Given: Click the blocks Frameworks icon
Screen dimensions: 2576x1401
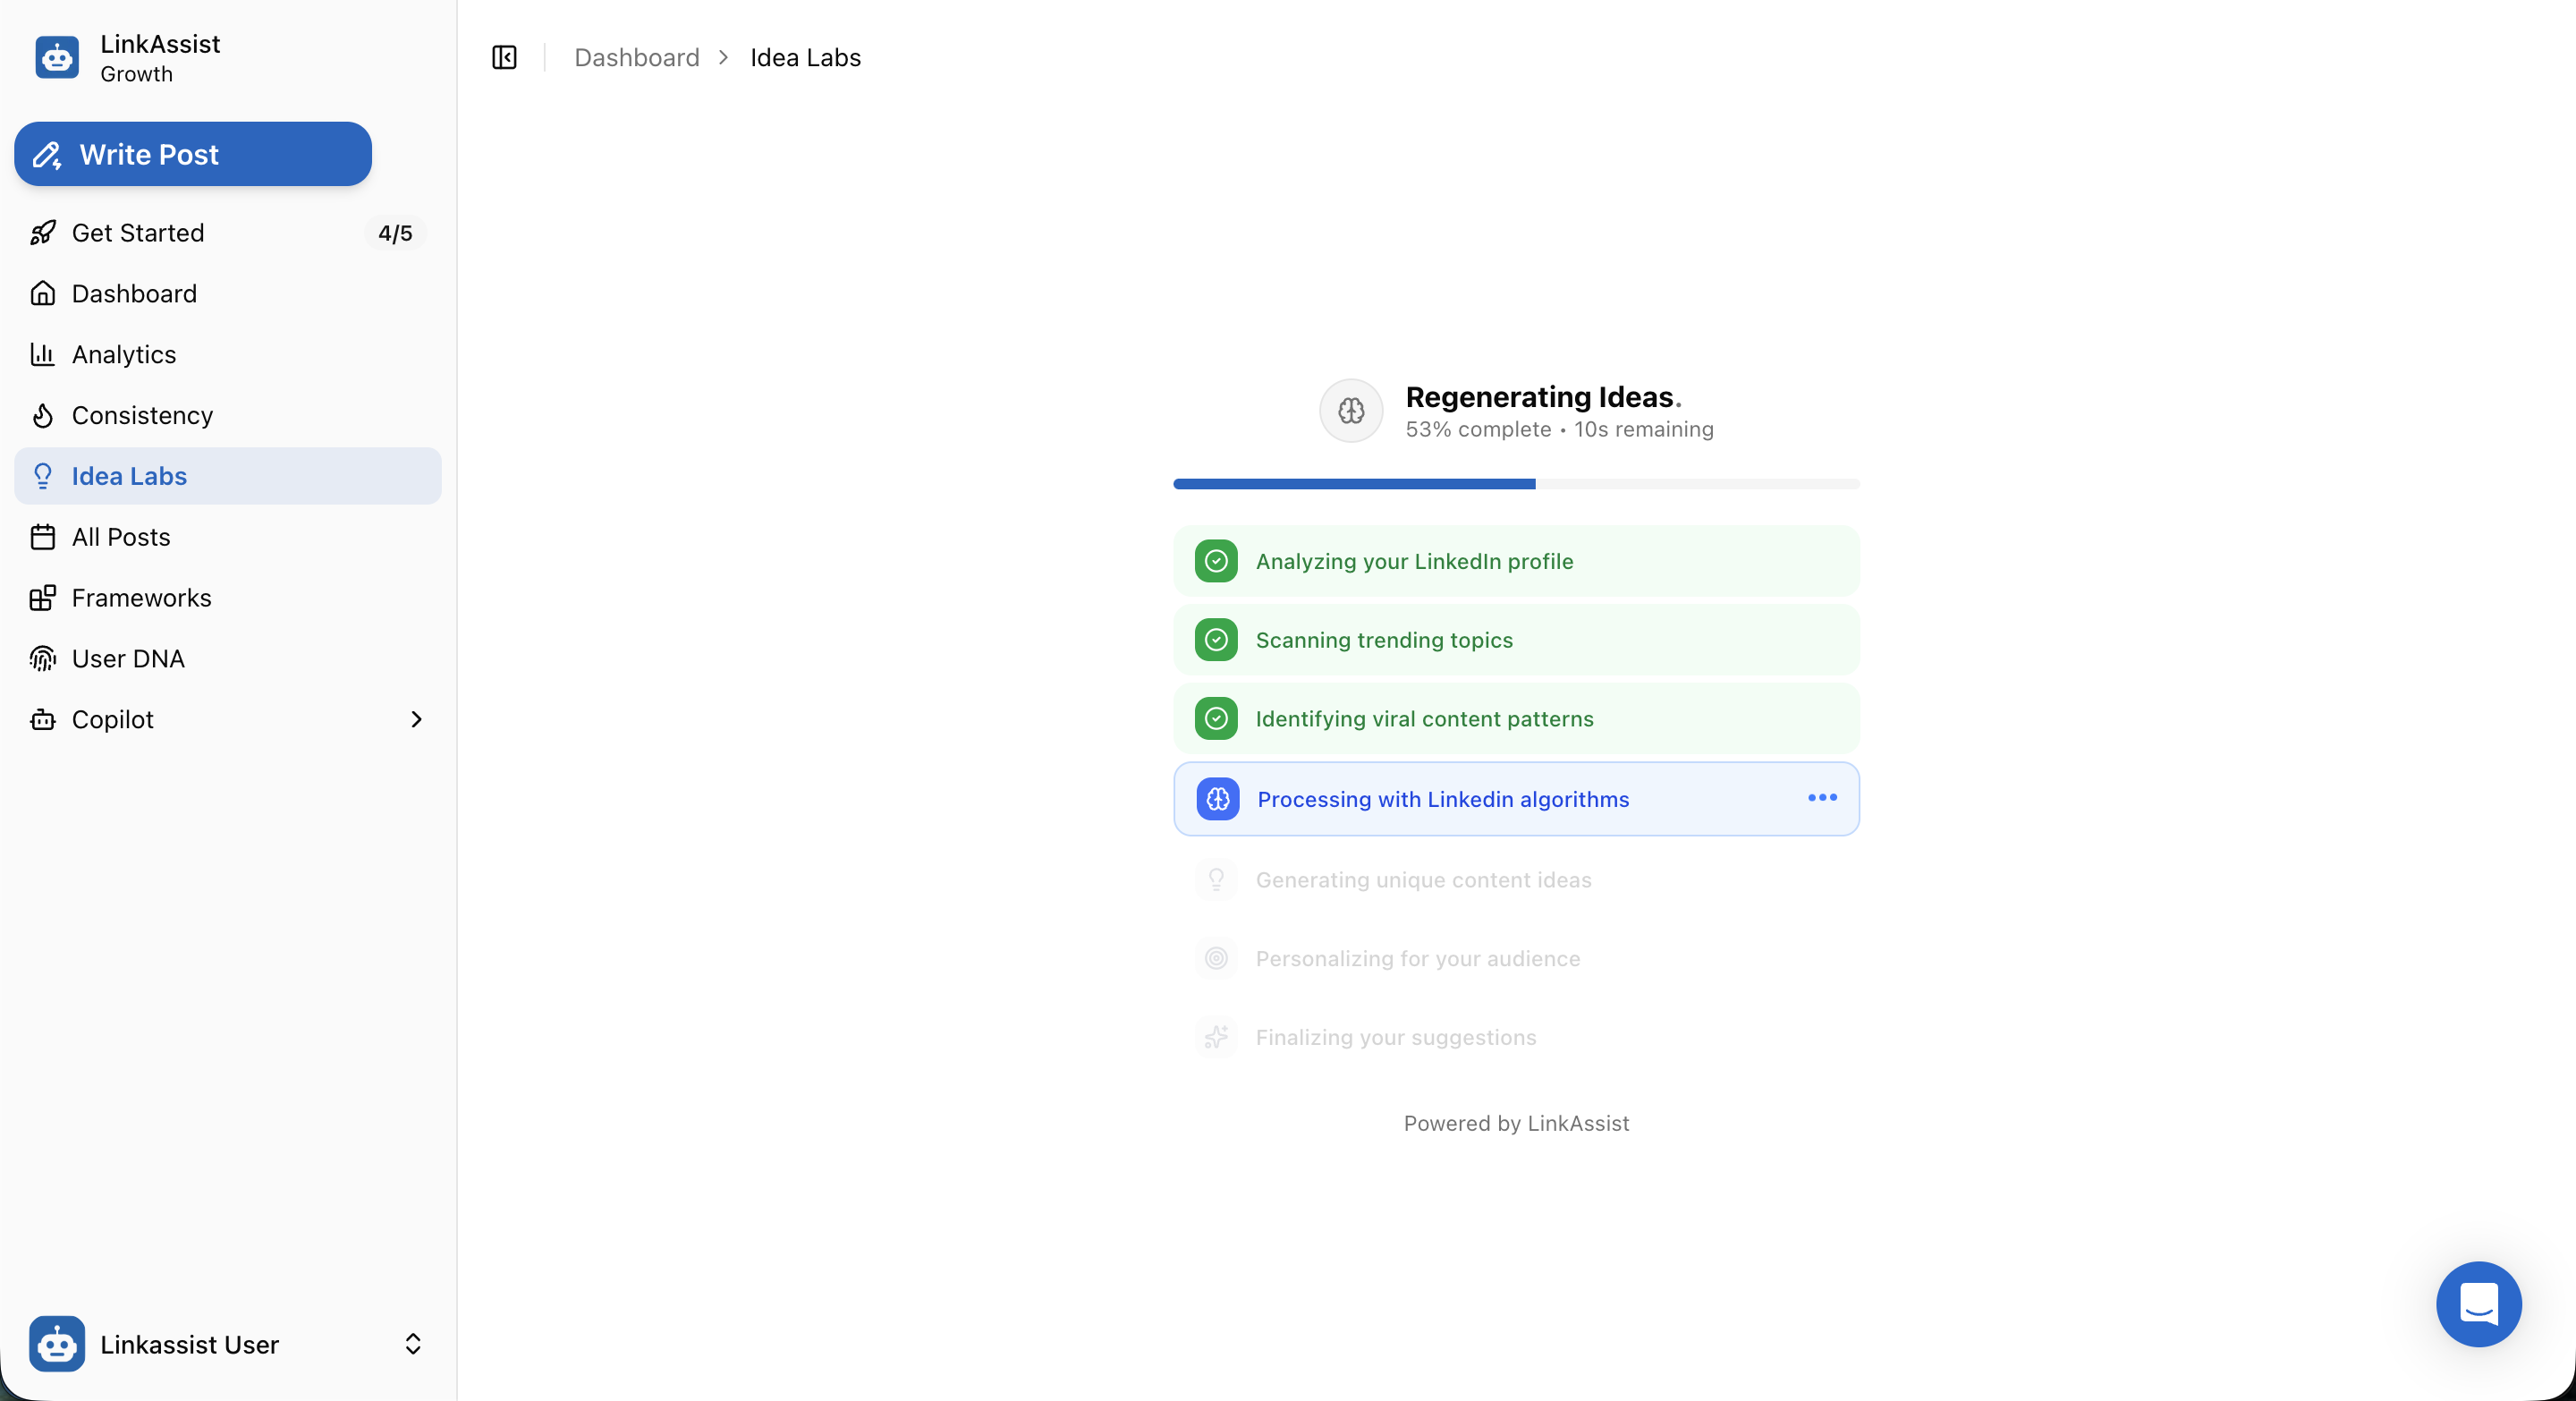Looking at the screenshot, I should [x=43, y=598].
